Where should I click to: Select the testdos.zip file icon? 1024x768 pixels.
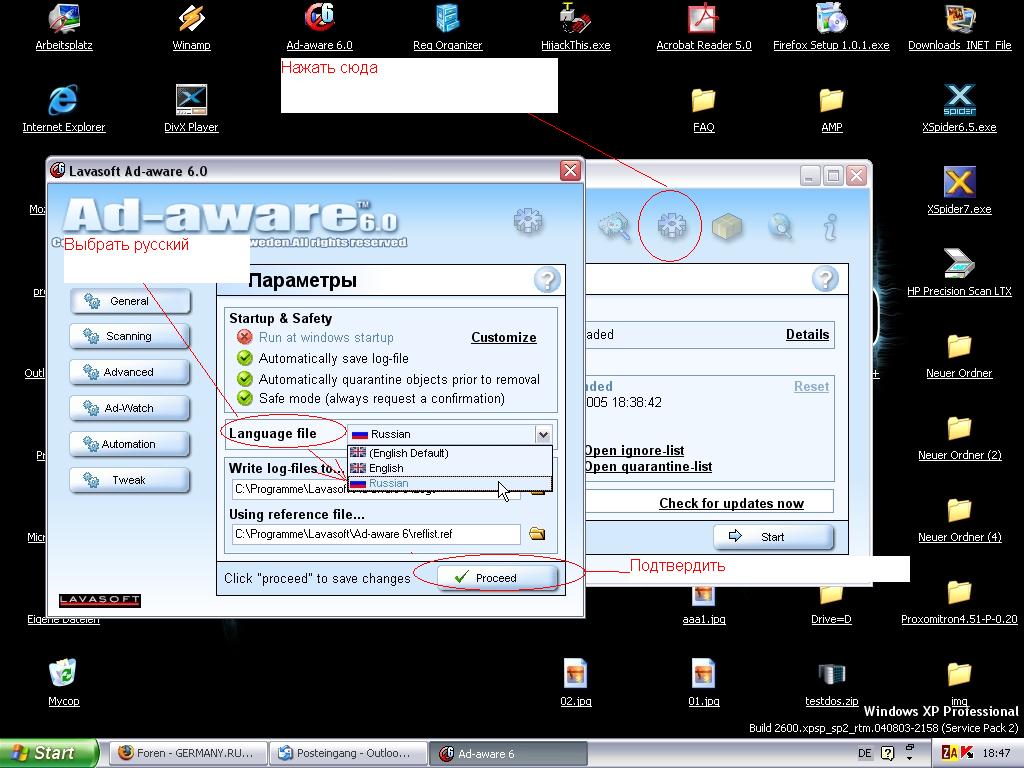coord(831,682)
